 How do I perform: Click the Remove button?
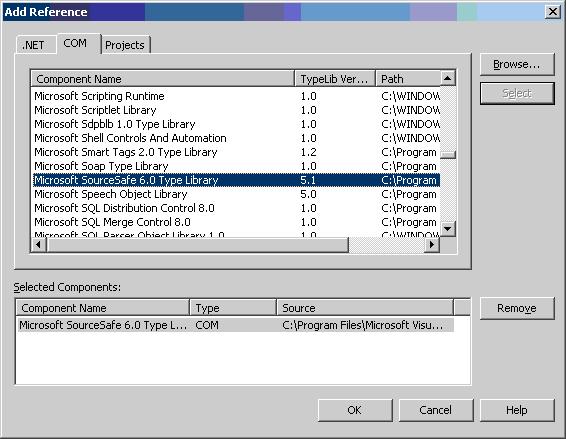coord(517,308)
